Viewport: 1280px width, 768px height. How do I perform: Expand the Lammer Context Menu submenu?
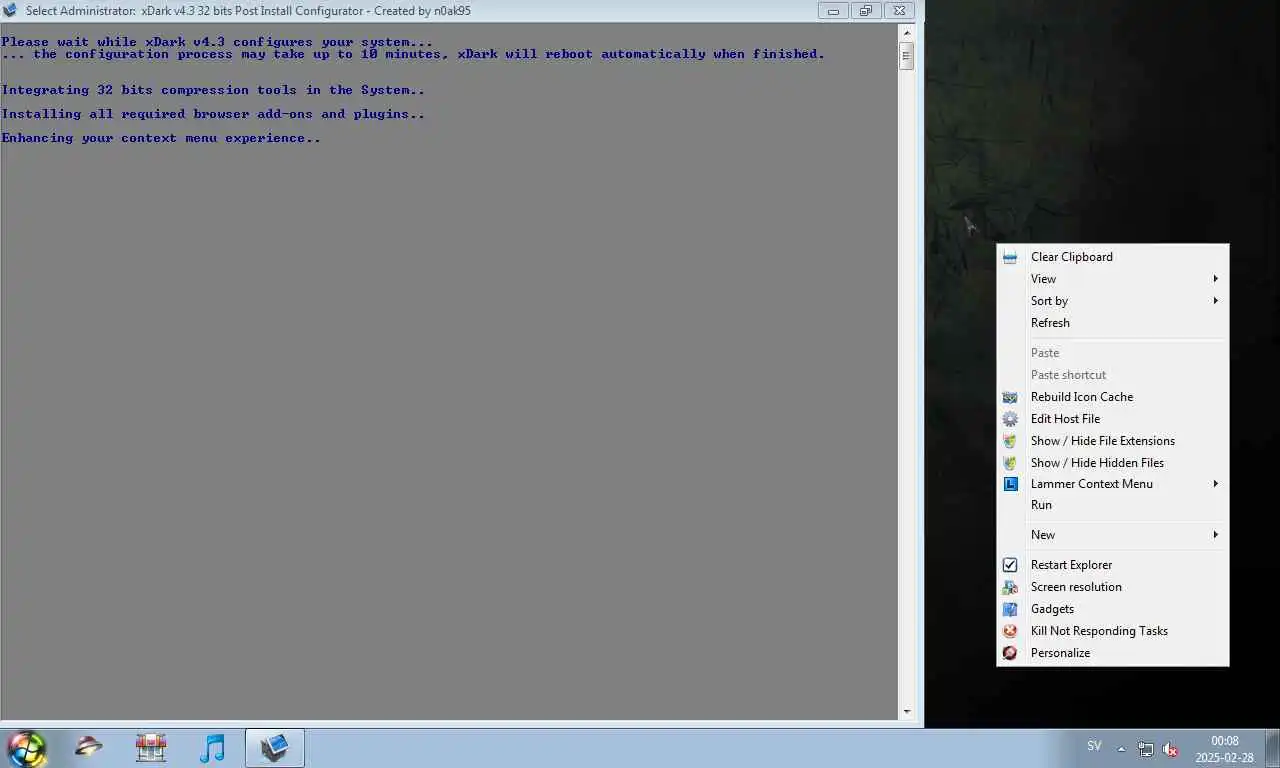click(x=1113, y=484)
